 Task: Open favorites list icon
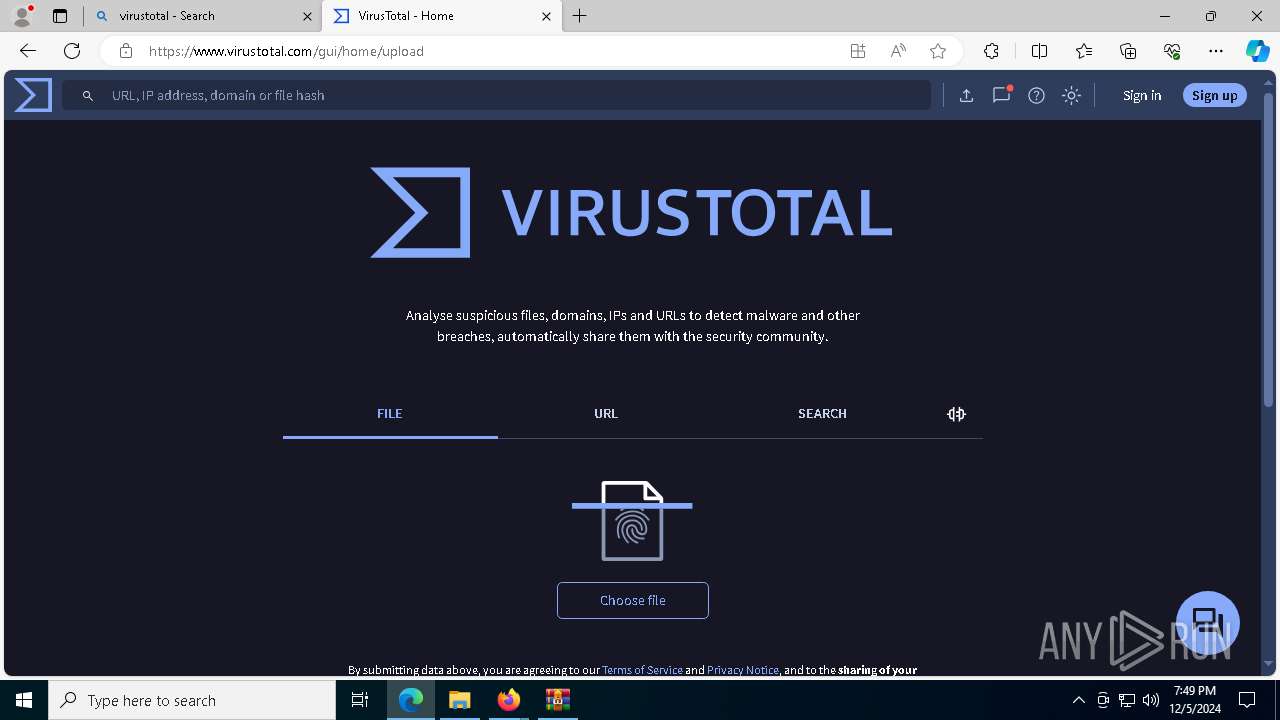pyautogui.click(x=1084, y=51)
